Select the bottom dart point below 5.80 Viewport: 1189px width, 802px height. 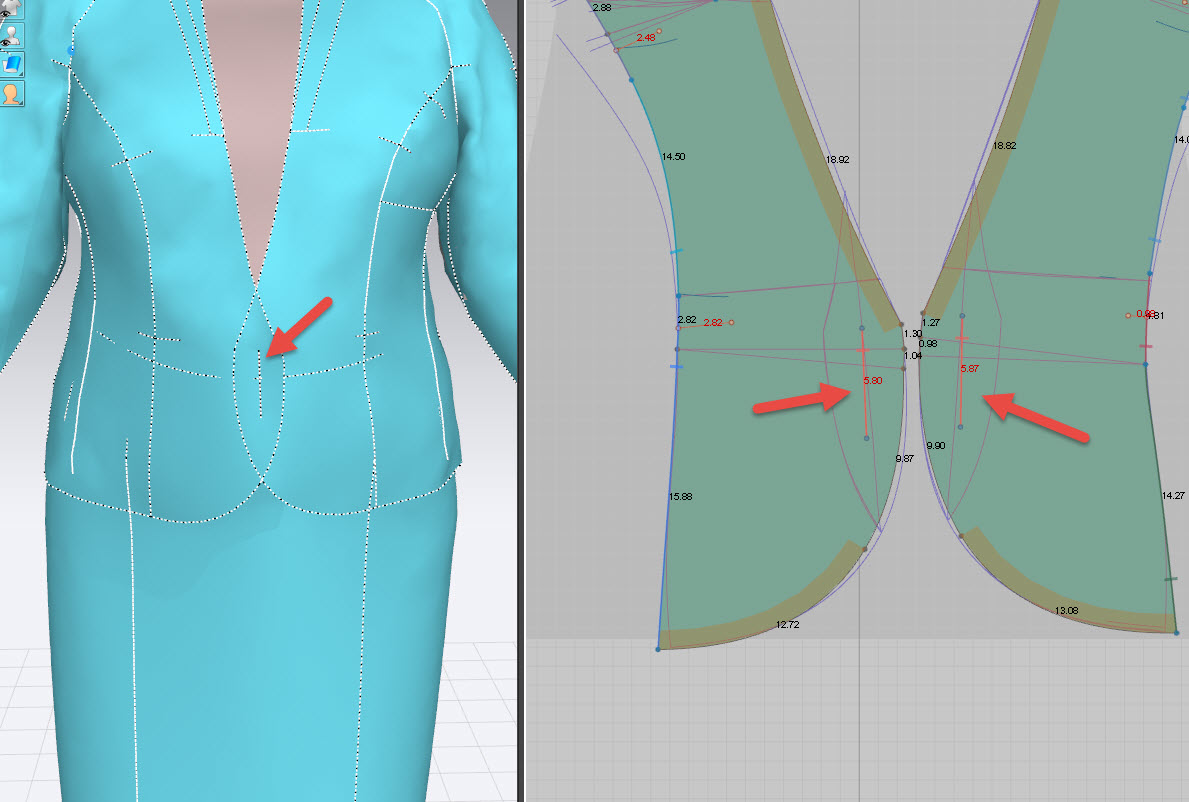pyautogui.click(x=867, y=438)
